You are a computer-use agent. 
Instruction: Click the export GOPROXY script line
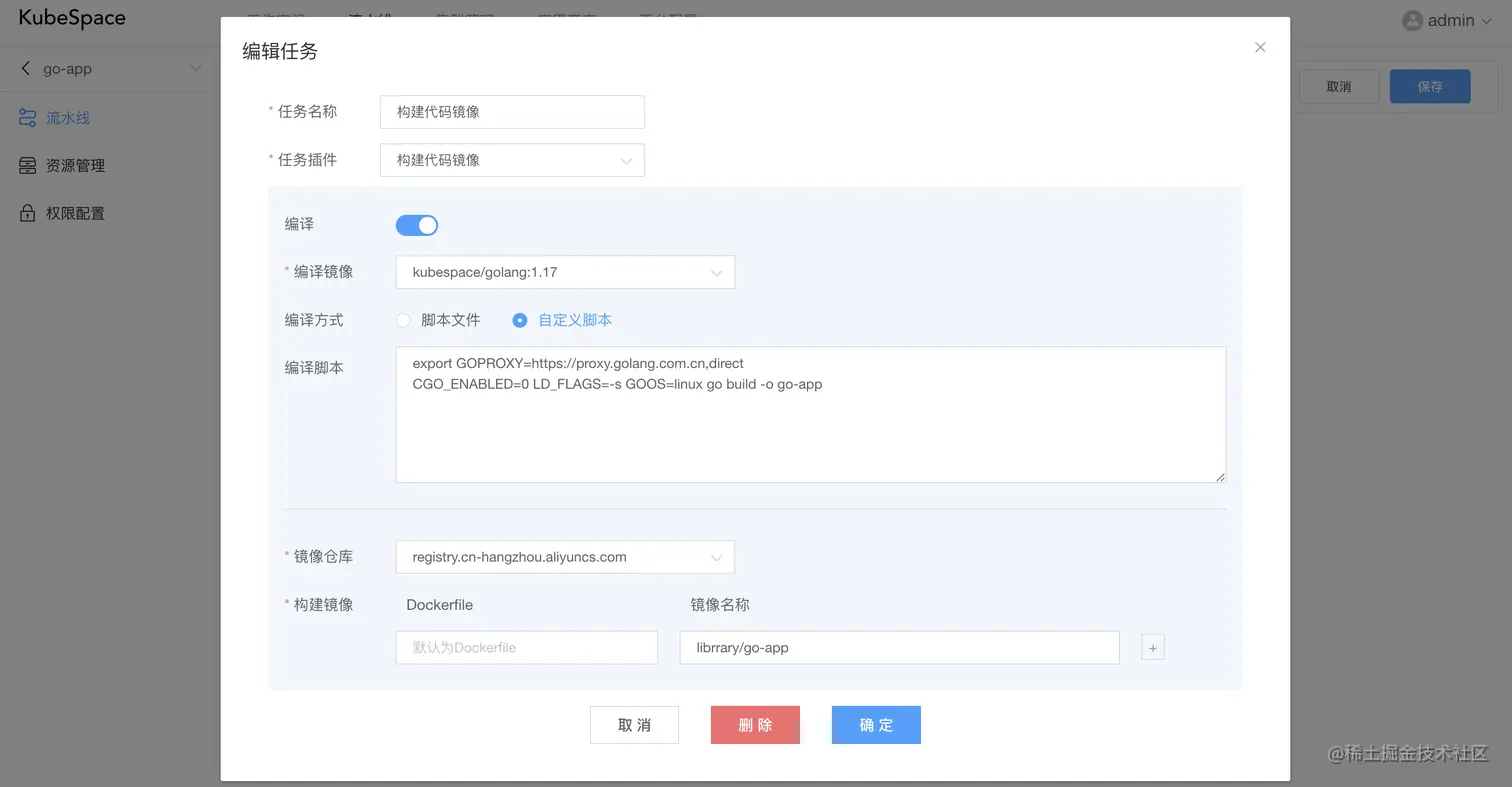click(x=578, y=364)
